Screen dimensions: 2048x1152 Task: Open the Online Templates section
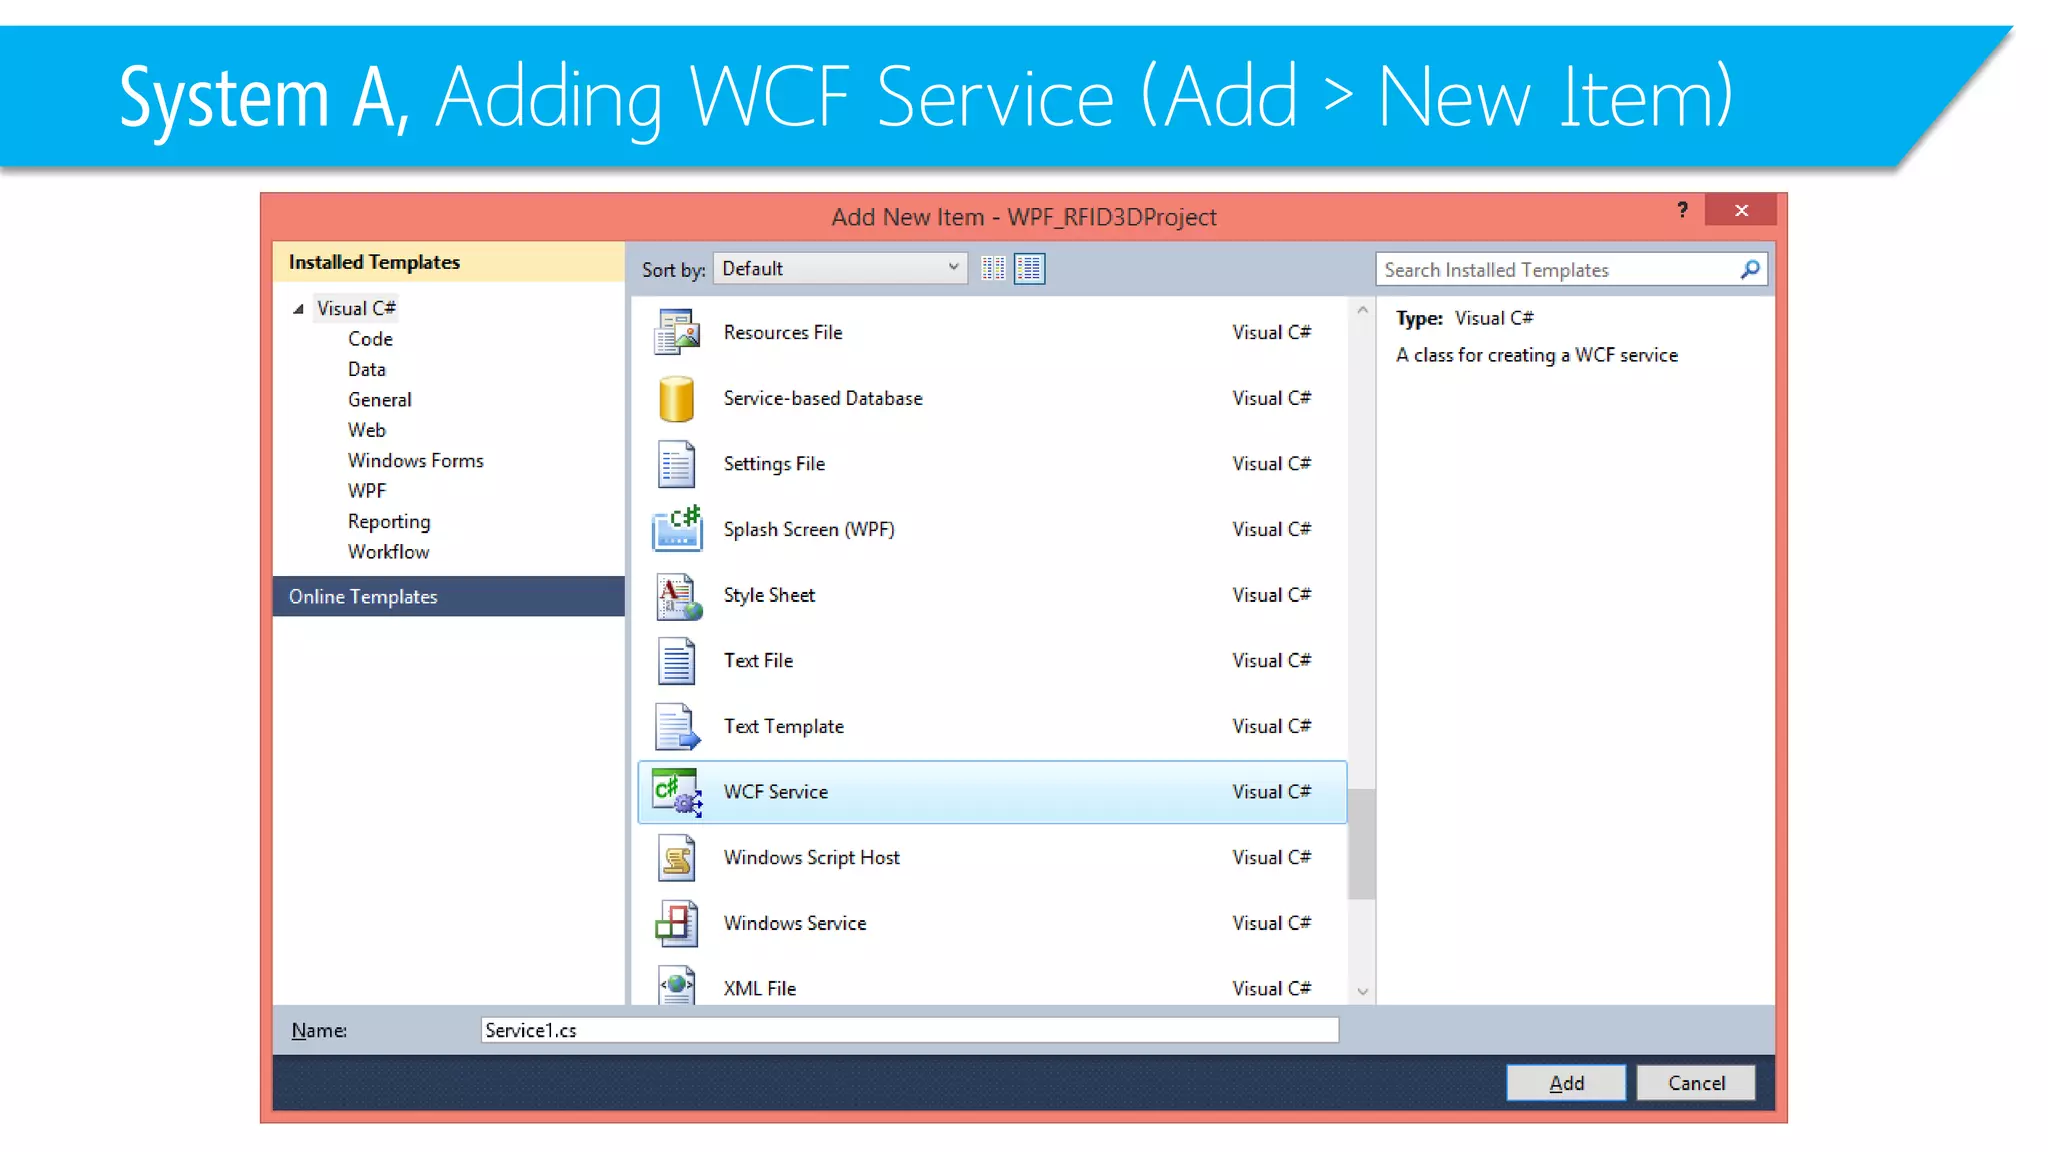coord(448,596)
